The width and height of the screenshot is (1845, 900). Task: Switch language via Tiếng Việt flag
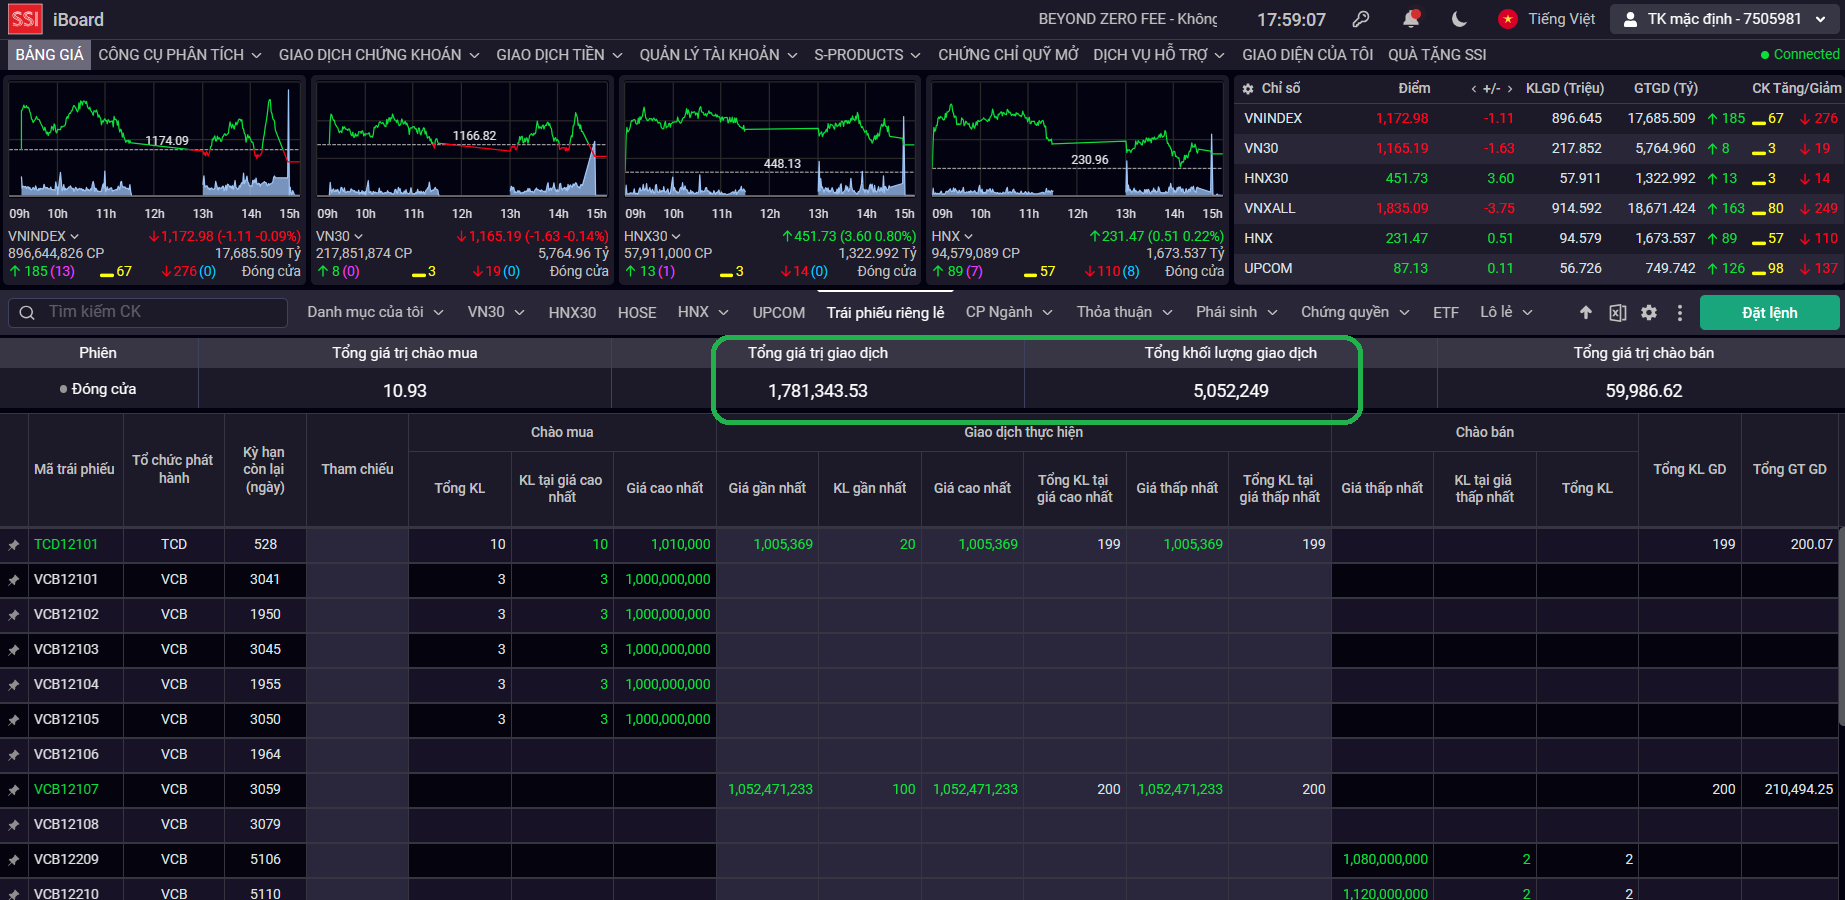click(x=1546, y=19)
